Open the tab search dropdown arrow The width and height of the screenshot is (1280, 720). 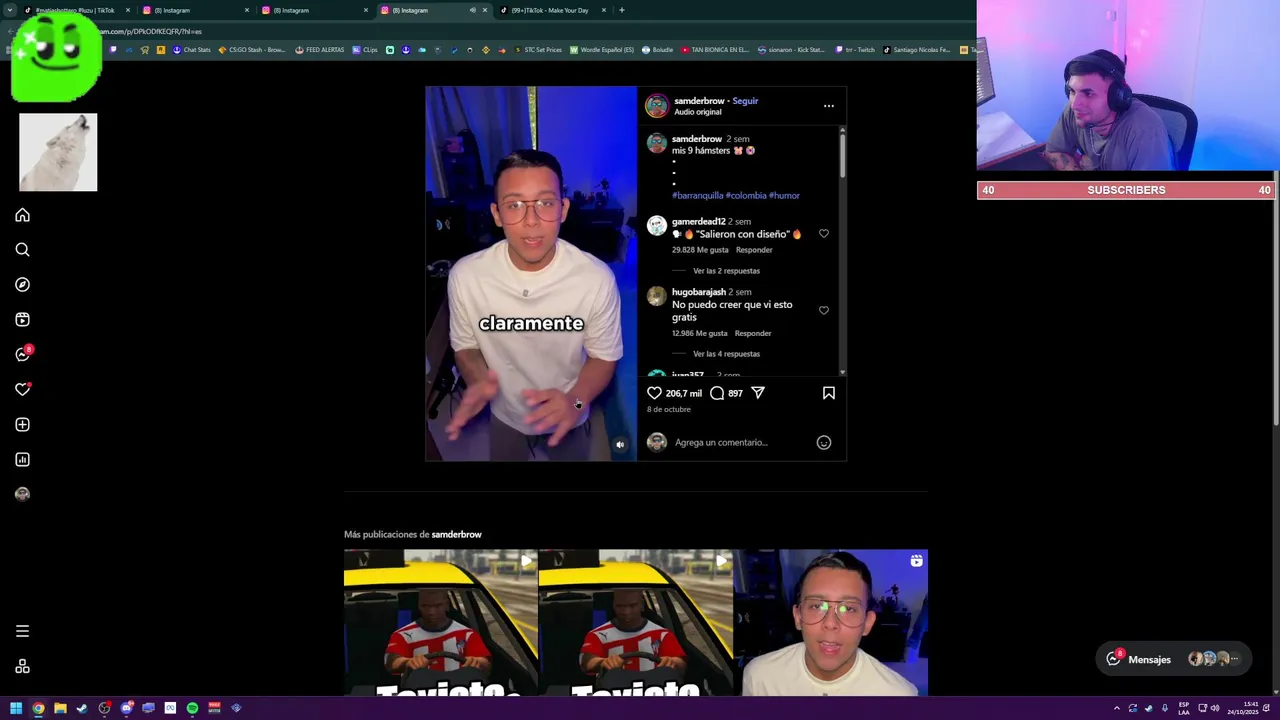click(9, 10)
